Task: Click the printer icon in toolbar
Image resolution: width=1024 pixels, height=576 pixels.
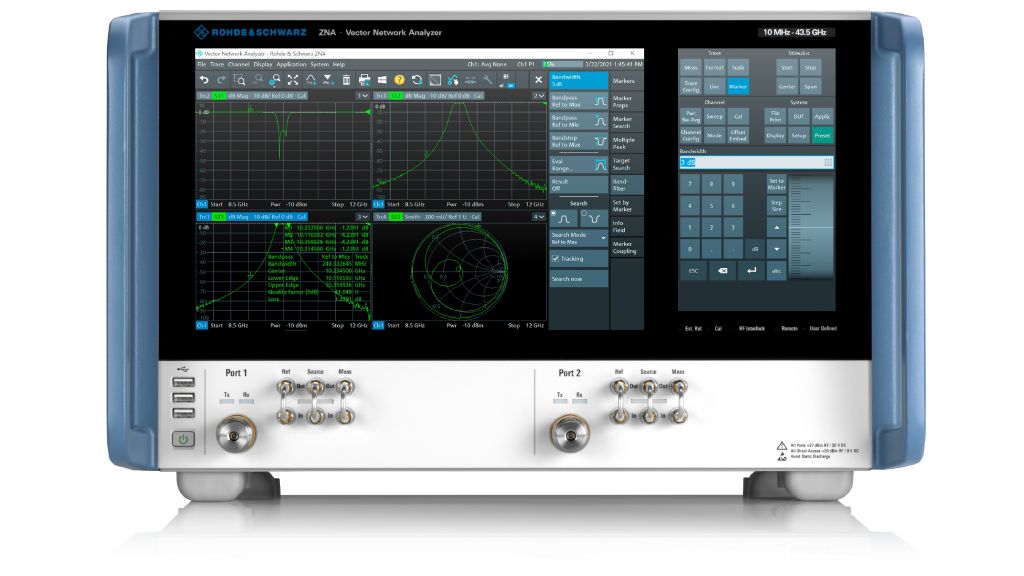Action: tap(364, 80)
